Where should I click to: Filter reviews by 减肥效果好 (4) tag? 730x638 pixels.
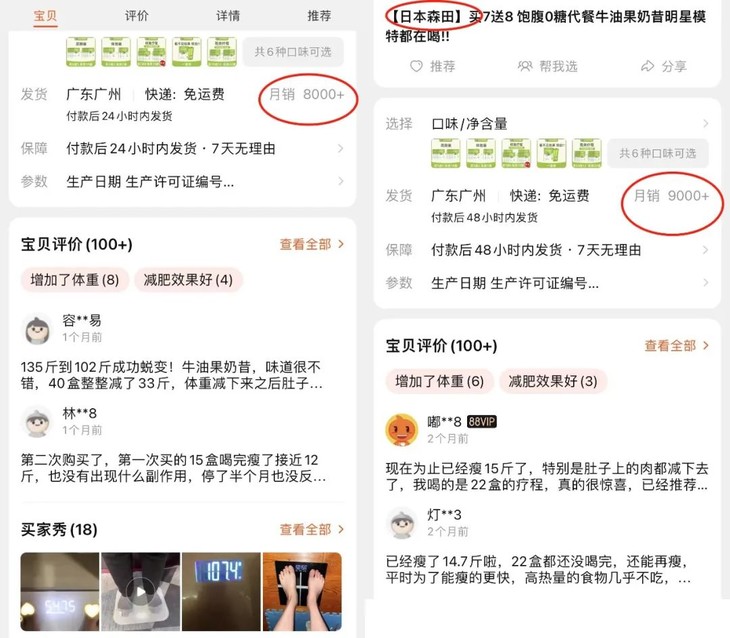point(188,280)
